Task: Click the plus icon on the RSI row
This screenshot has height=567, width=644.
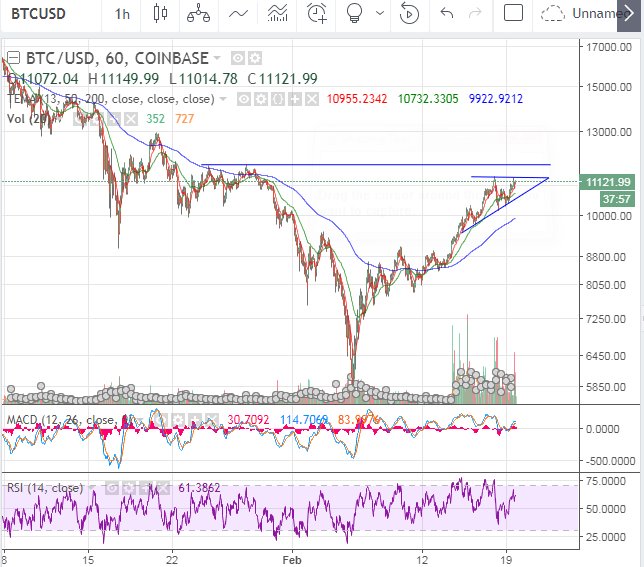Action: tap(146, 488)
